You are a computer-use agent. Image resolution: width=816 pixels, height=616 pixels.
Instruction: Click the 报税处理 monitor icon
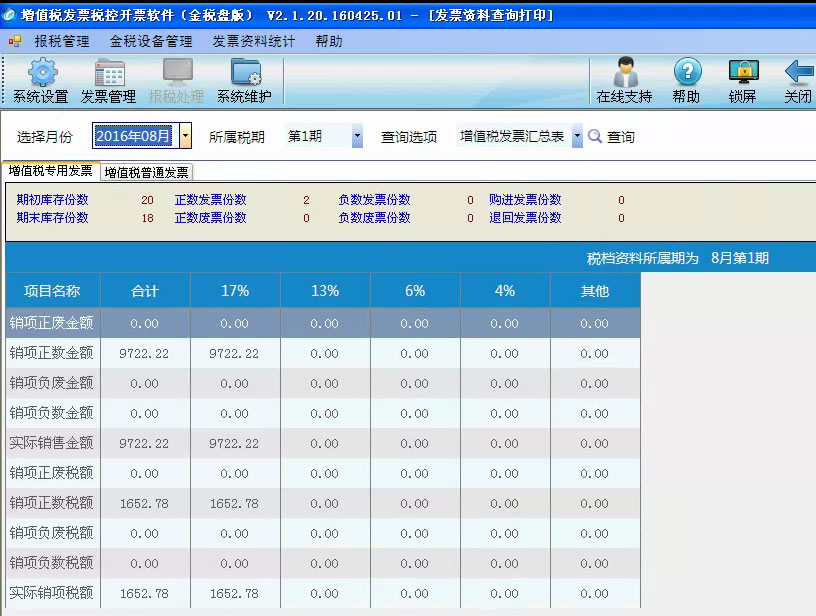tap(176, 74)
